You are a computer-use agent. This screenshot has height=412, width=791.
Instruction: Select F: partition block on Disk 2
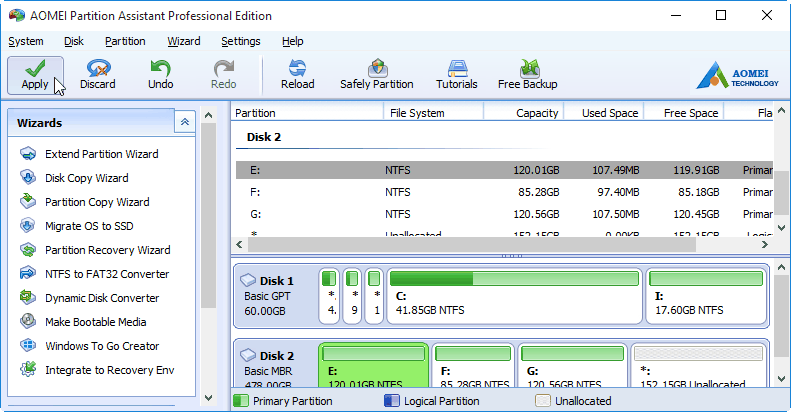473,365
